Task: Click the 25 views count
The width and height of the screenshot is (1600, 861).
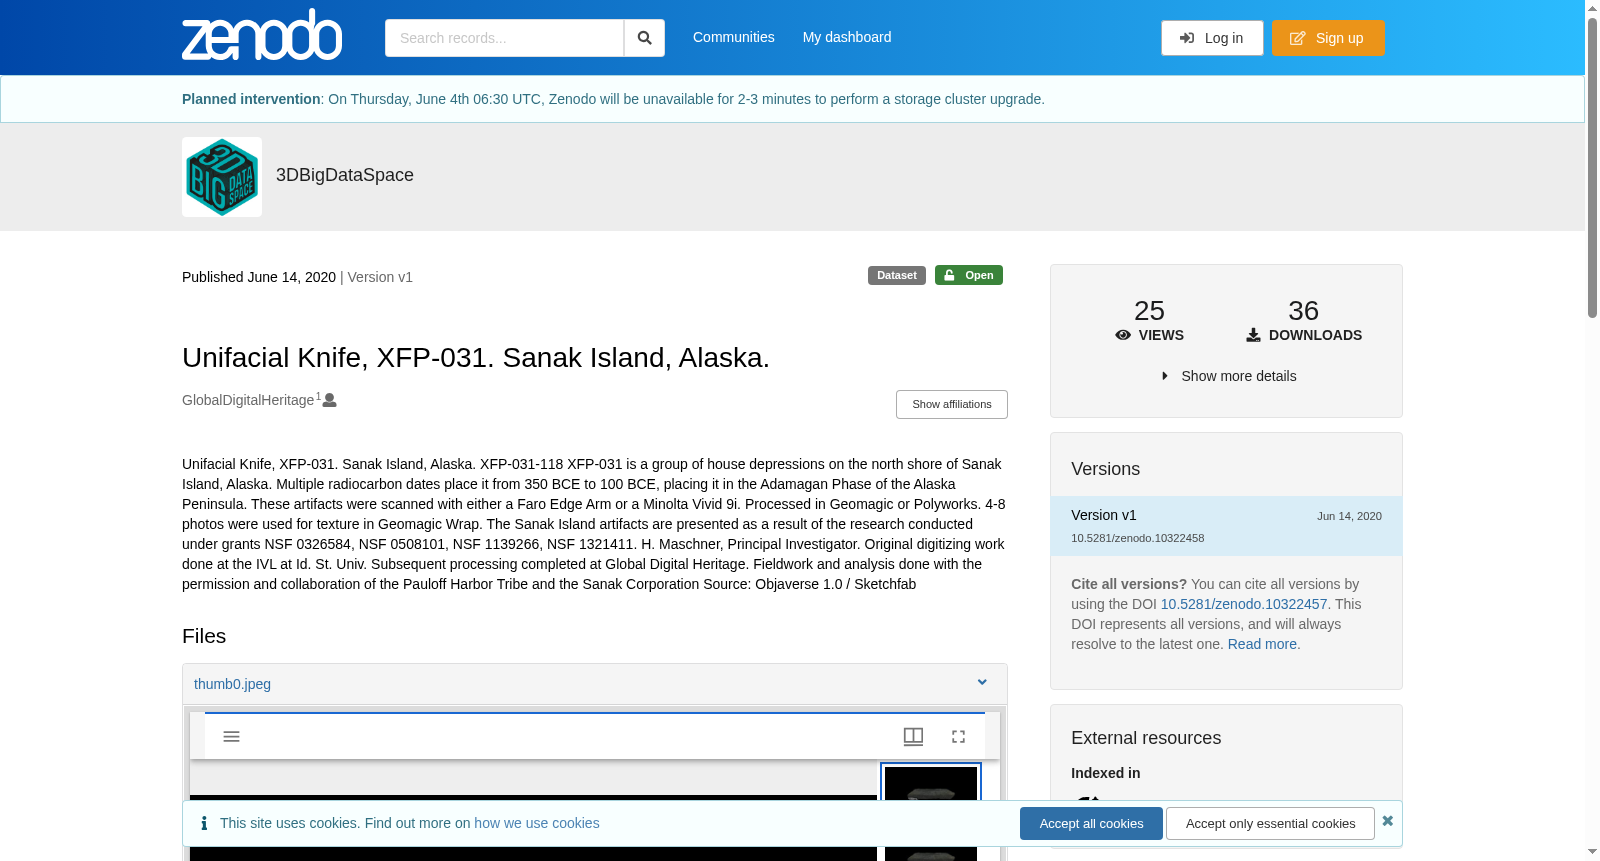Action: tap(1149, 310)
